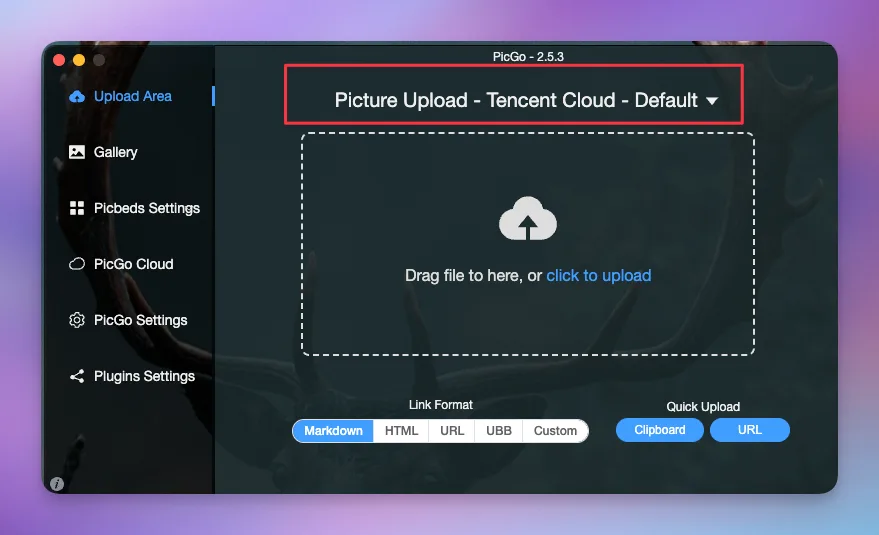The width and height of the screenshot is (879, 535).
Task: Click the Gallery picture icon
Action: tap(77, 152)
